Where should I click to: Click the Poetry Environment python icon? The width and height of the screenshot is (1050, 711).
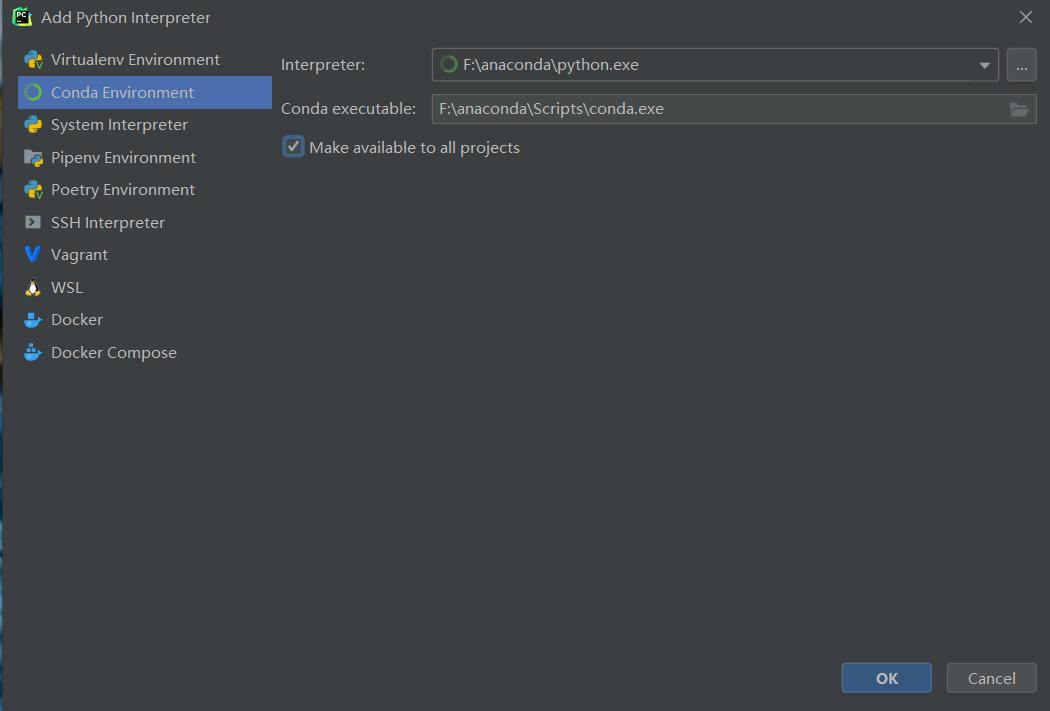pyautogui.click(x=33, y=190)
